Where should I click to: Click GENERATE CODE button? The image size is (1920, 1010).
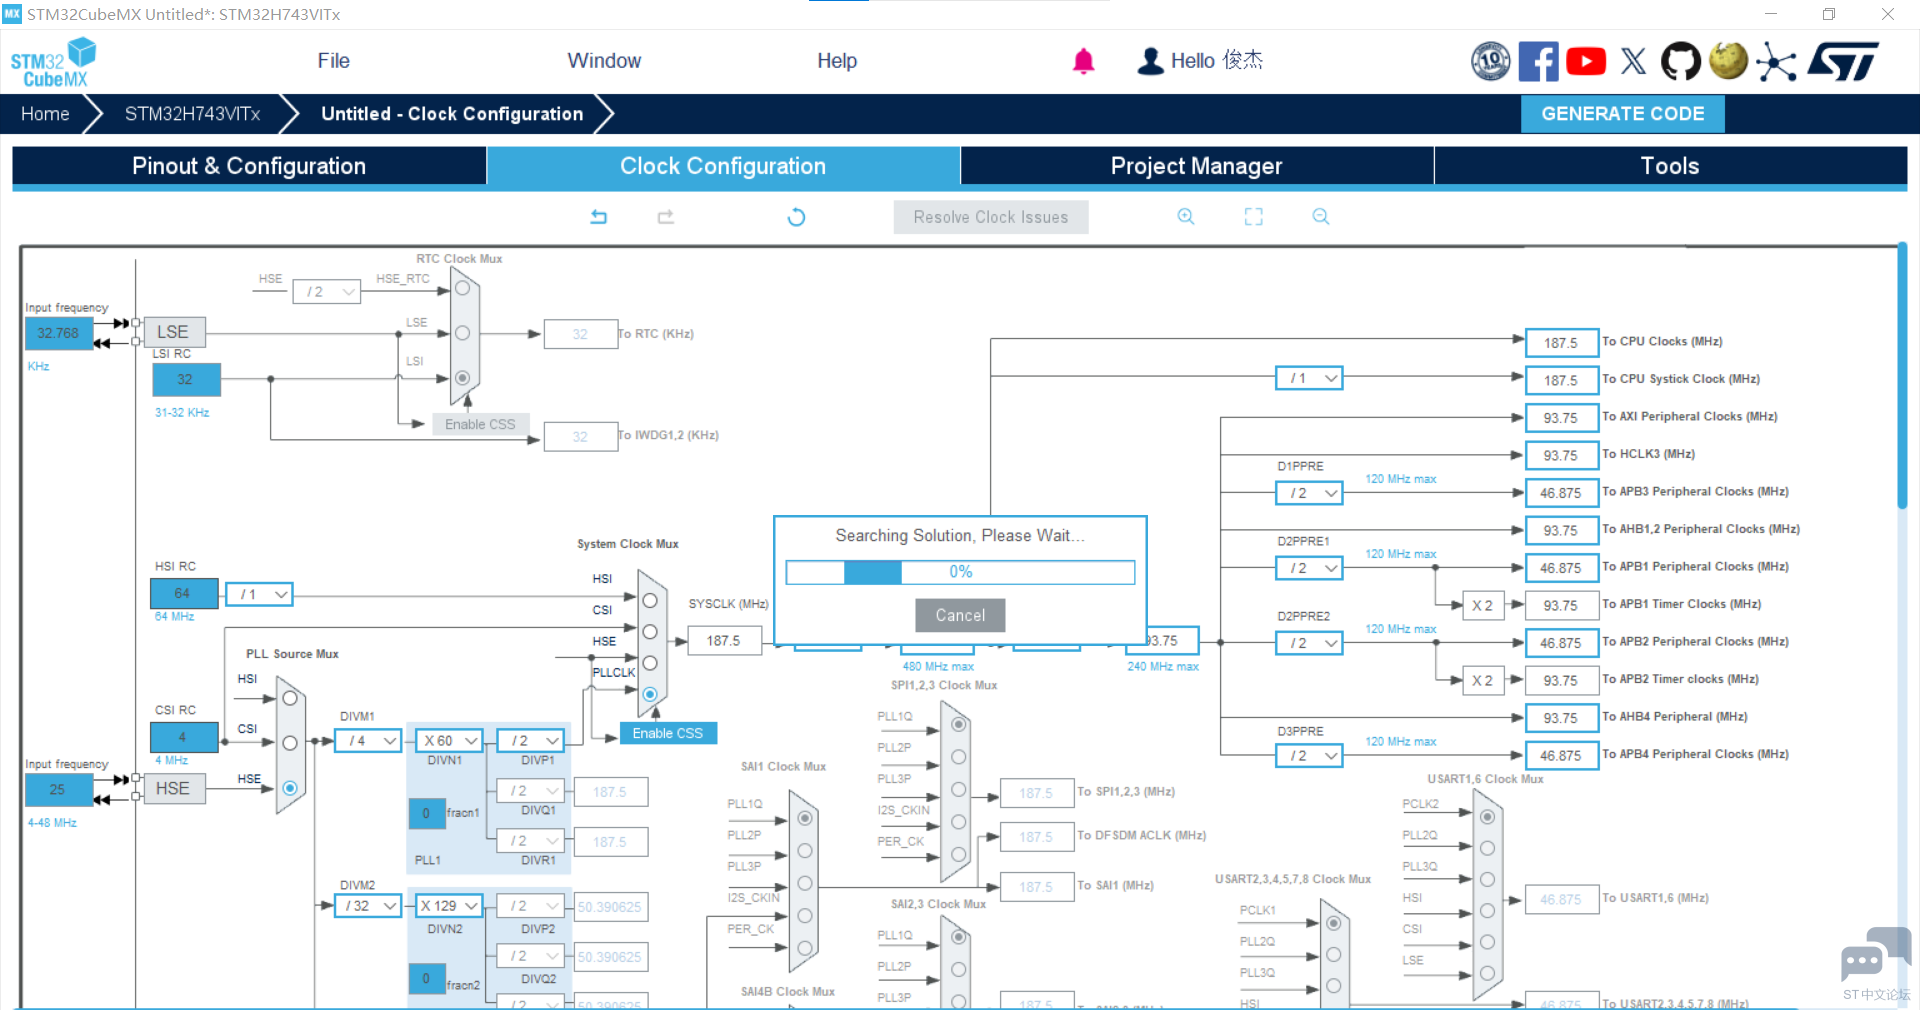coord(1622,114)
